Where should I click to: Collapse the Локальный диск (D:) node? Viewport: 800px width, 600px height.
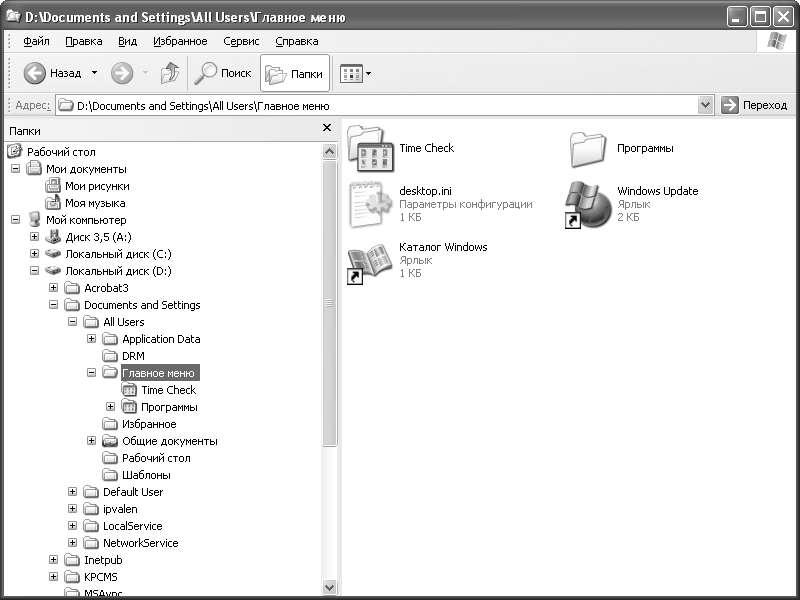pos(34,270)
